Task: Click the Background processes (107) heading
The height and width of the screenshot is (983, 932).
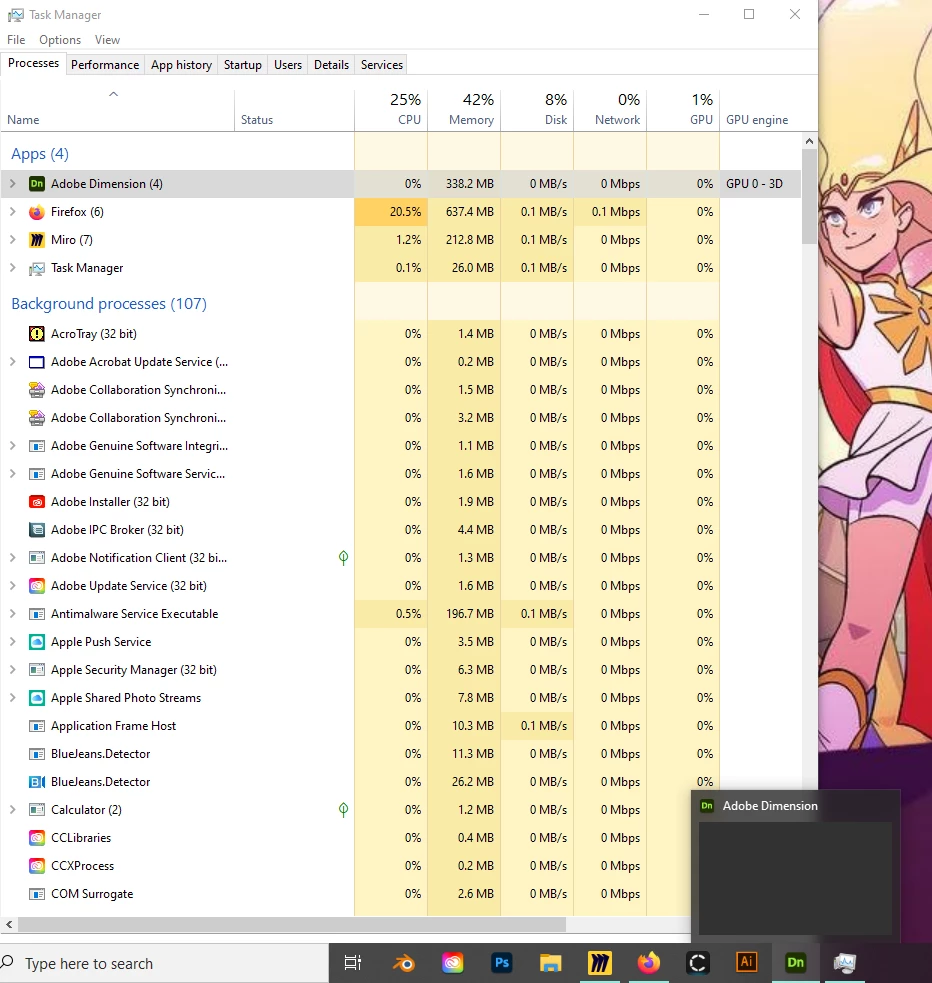Action: [x=109, y=303]
